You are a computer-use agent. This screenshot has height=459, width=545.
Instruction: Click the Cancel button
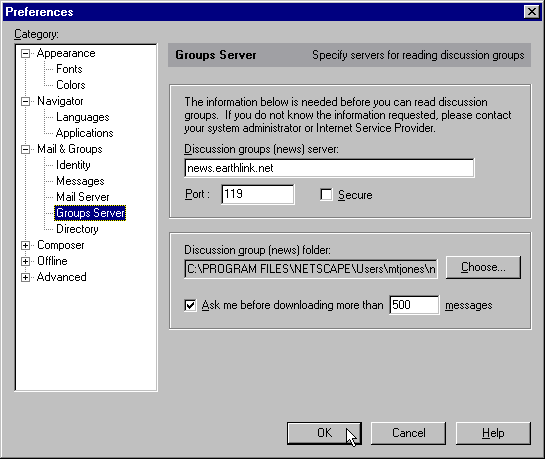(408, 433)
